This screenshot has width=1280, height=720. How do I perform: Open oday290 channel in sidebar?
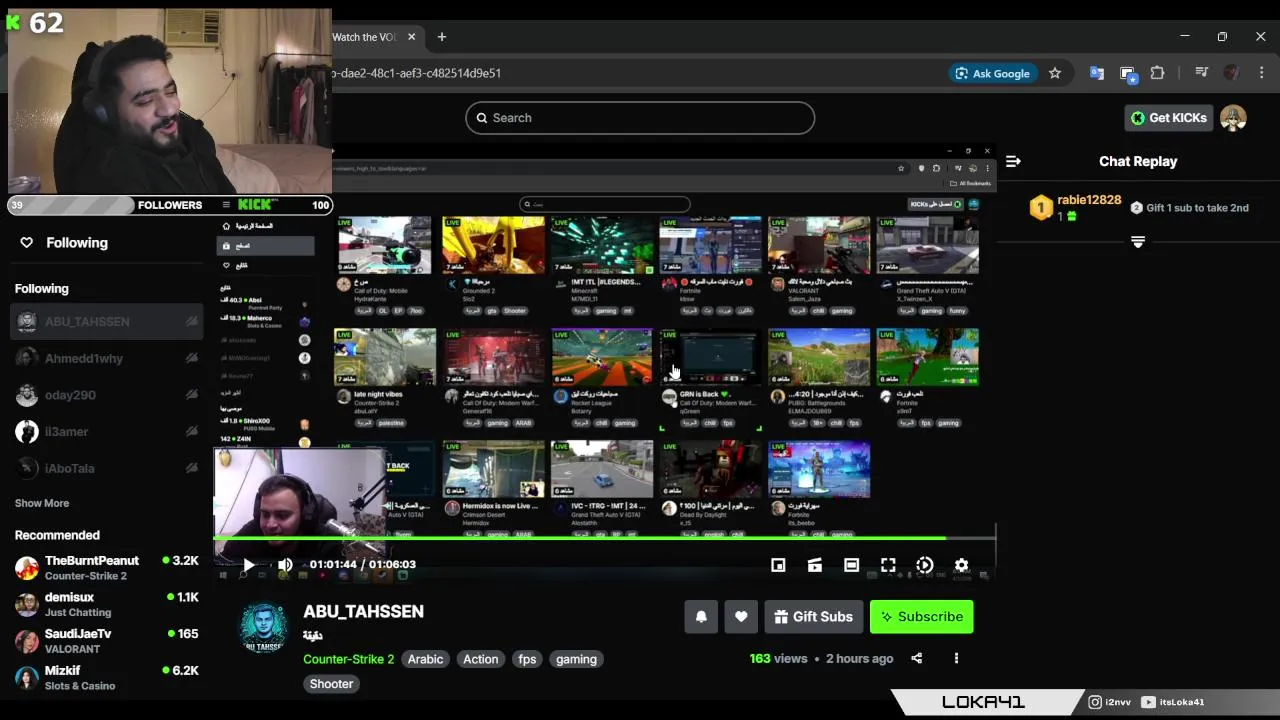point(107,395)
